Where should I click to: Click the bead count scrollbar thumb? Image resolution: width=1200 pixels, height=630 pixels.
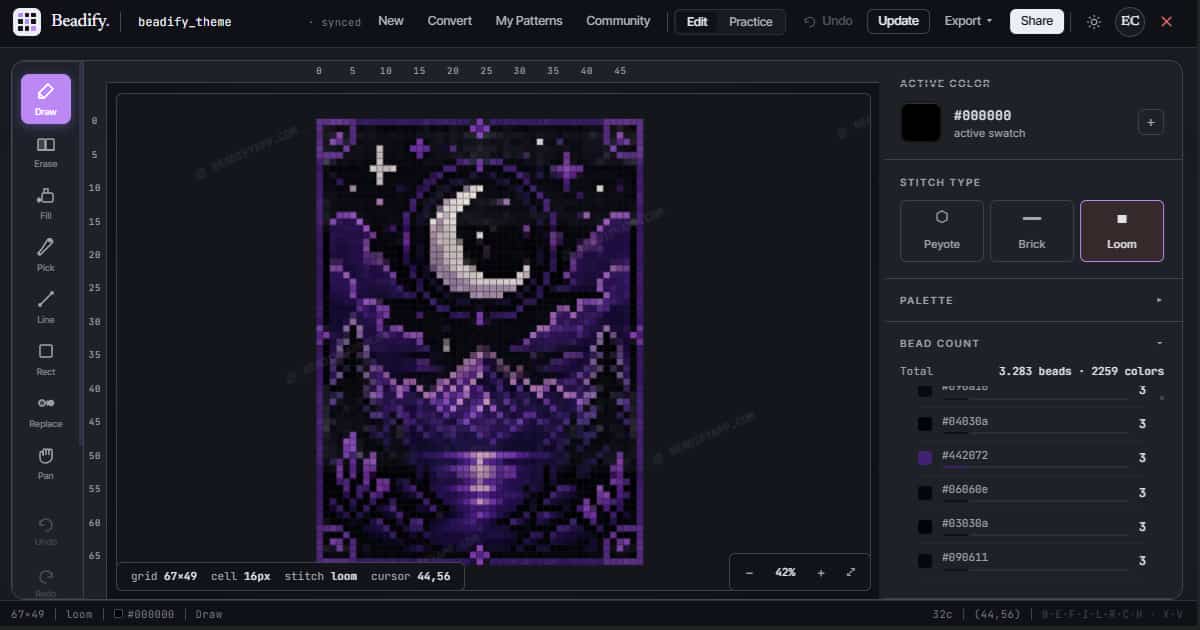1161,397
